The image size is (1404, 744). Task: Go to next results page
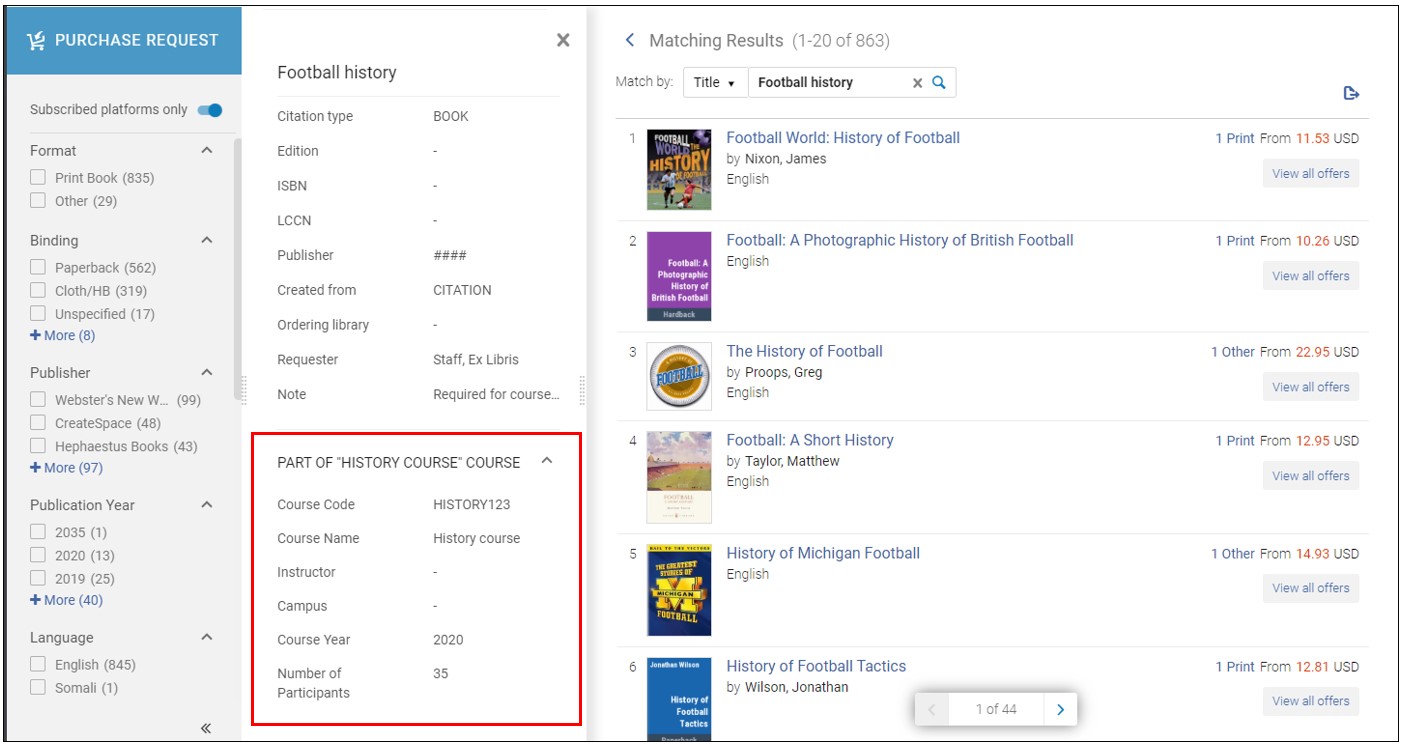1060,709
